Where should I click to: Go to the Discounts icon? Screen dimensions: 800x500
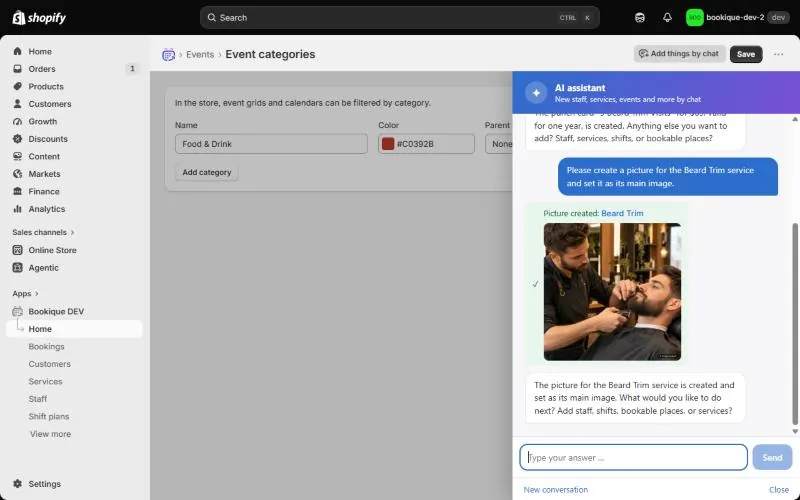coord(17,139)
